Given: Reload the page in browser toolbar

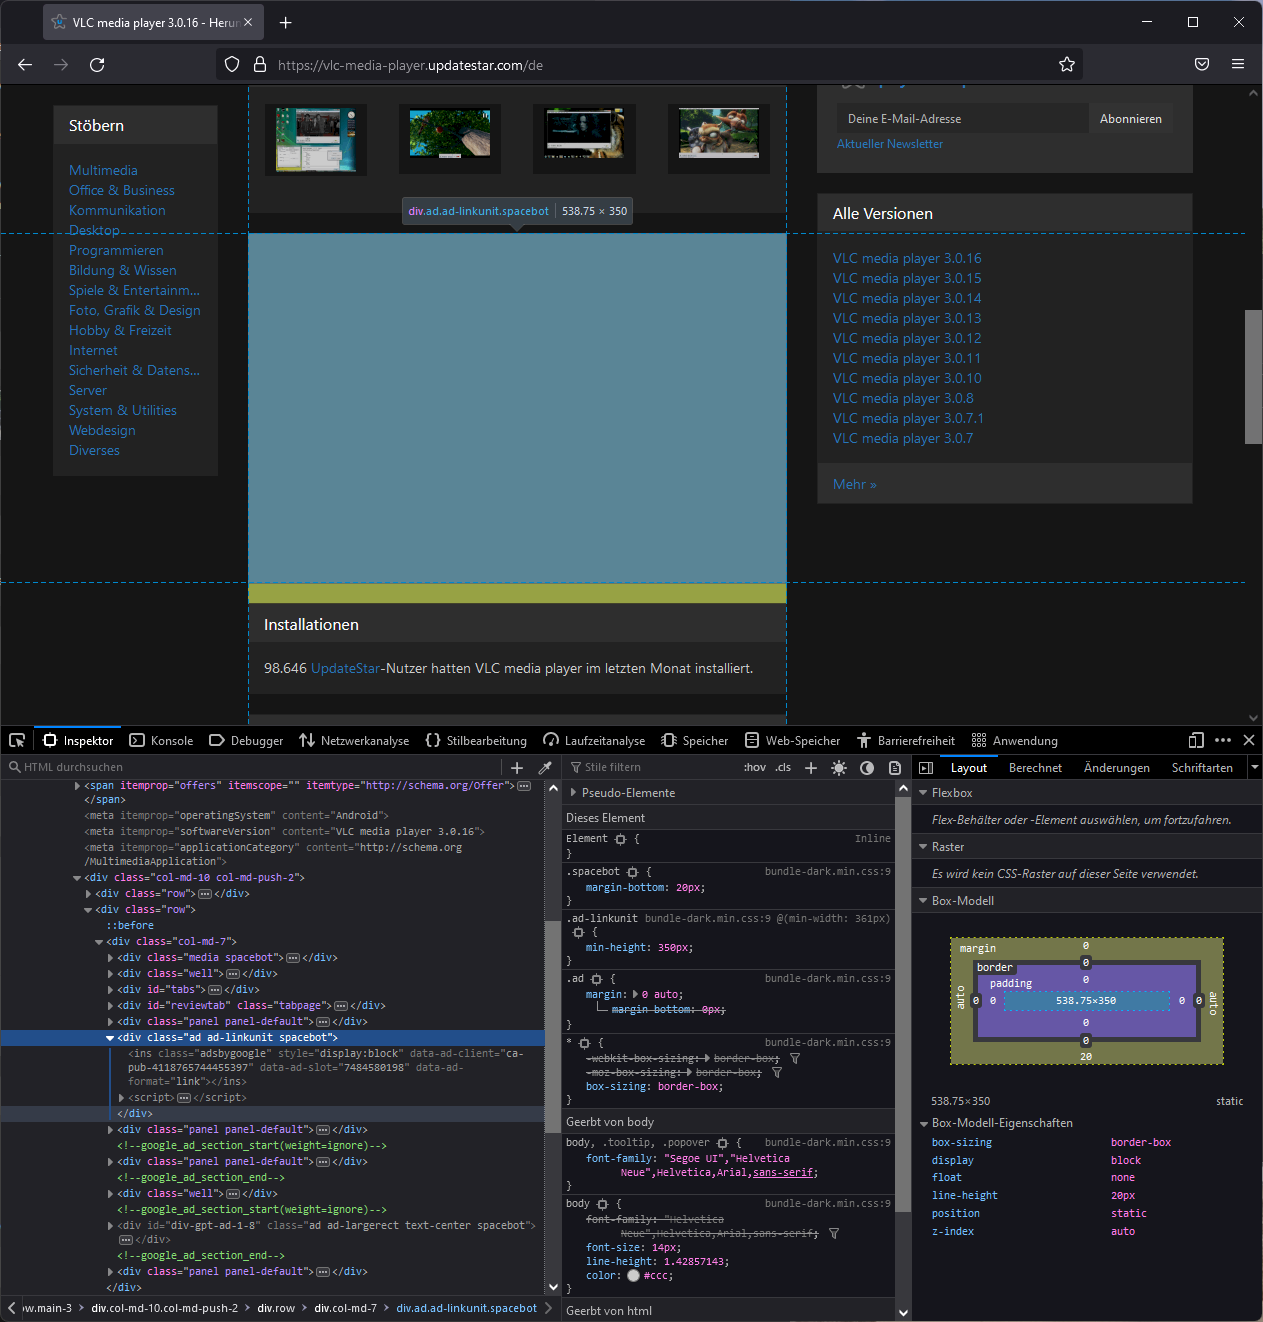Looking at the screenshot, I should 97,65.
